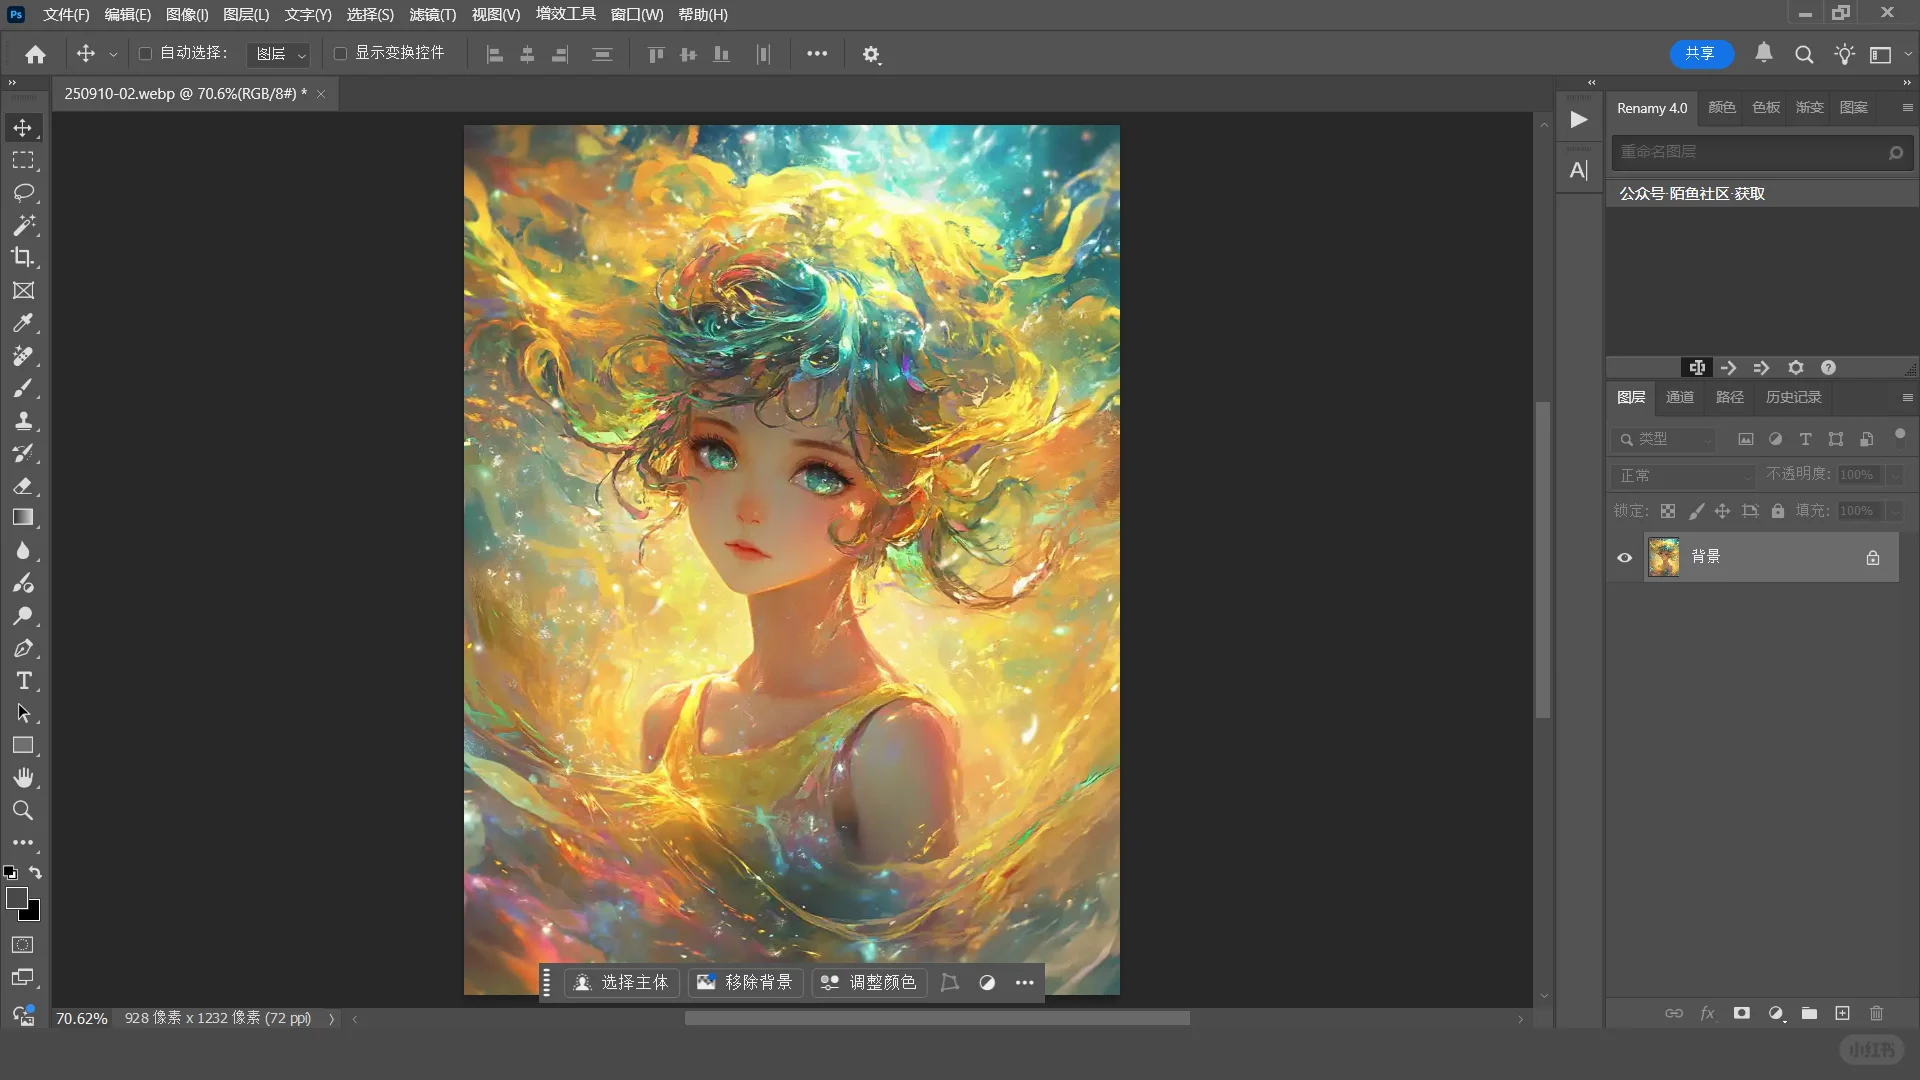
Task: Open the layer filter 类型 dropdown
Action: tap(1664, 439)
